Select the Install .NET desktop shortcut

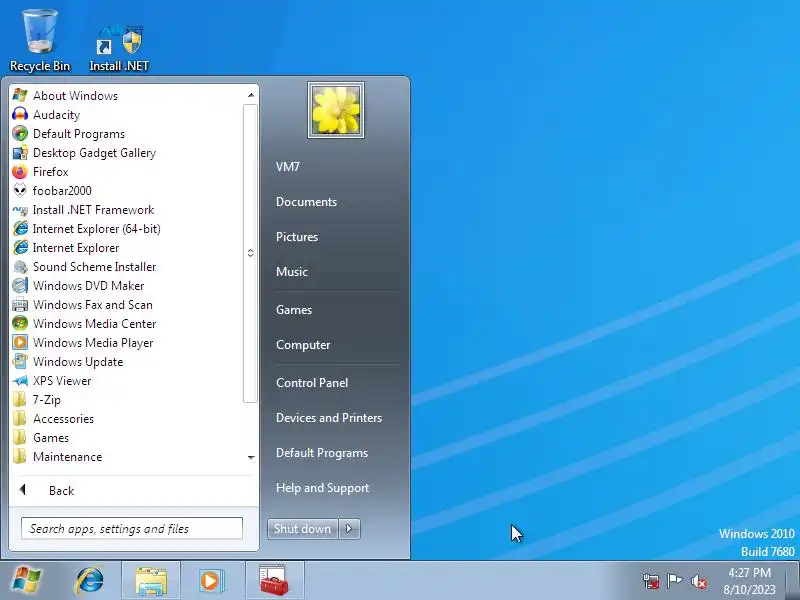click(x=119, y=47)
